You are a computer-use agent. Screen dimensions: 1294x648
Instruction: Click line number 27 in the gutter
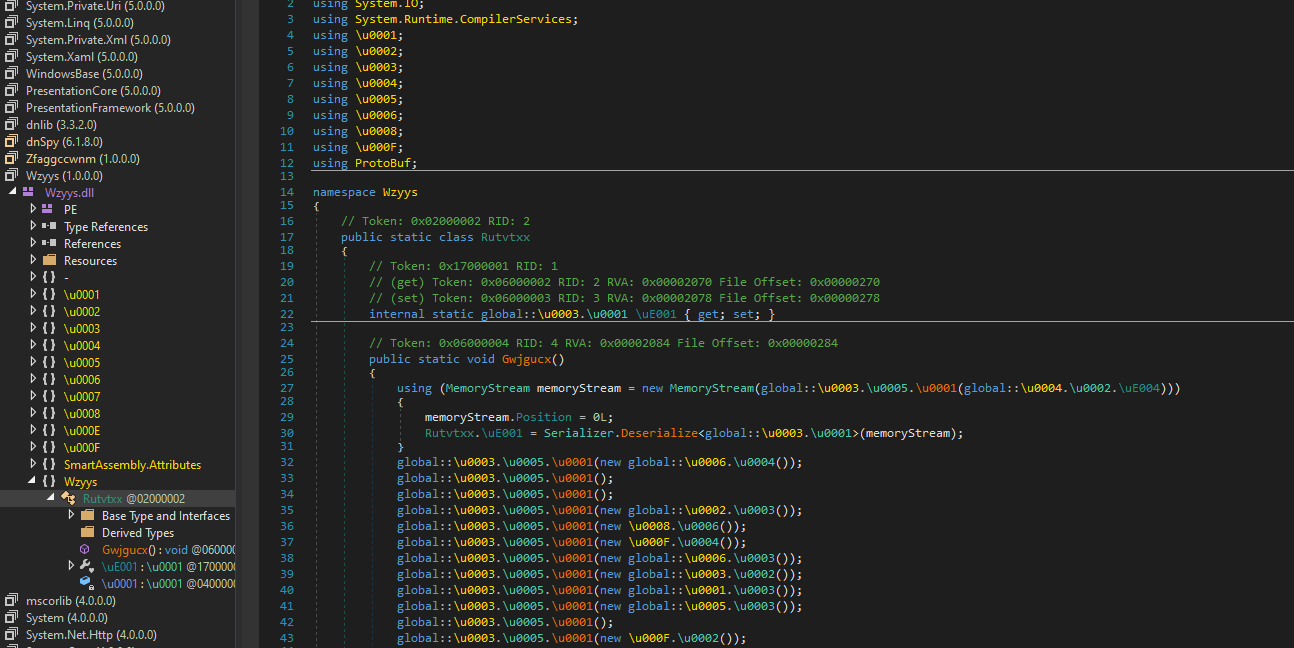pos(287,388)
